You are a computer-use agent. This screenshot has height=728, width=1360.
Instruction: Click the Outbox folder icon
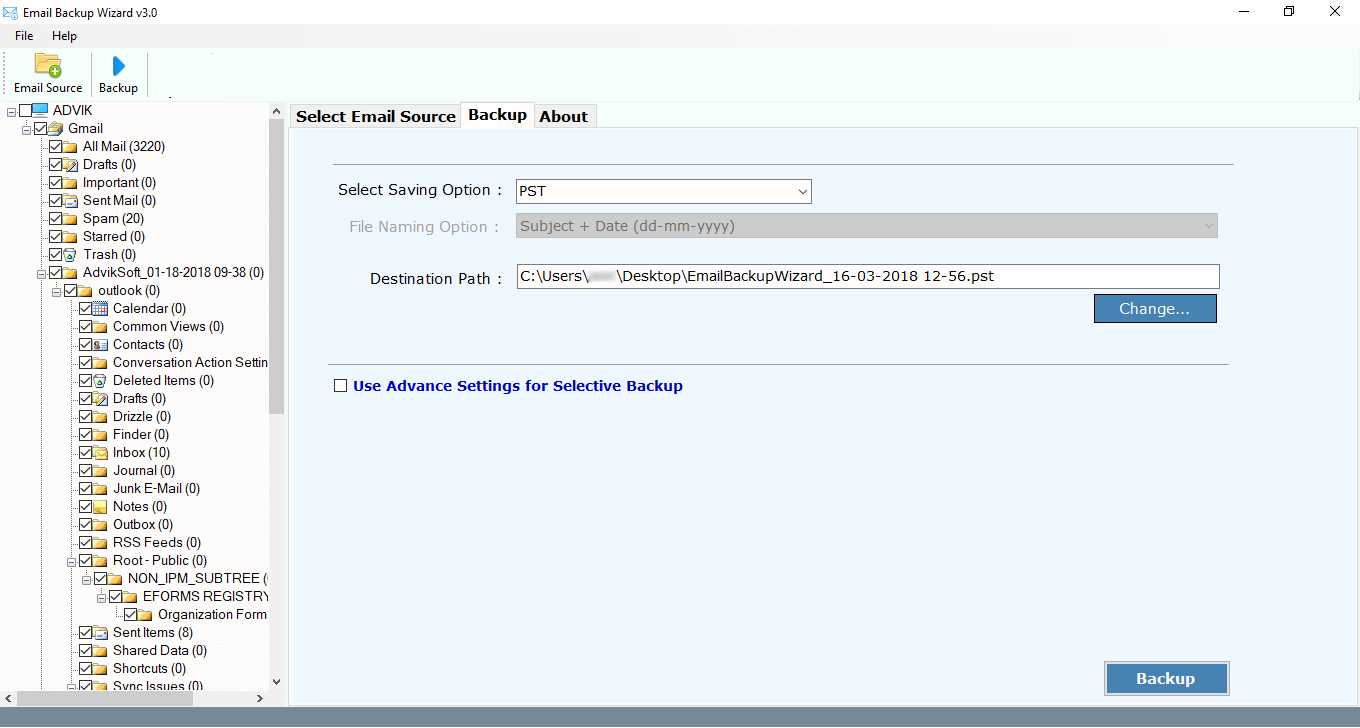pyautogui.click(x=100, y=524)
